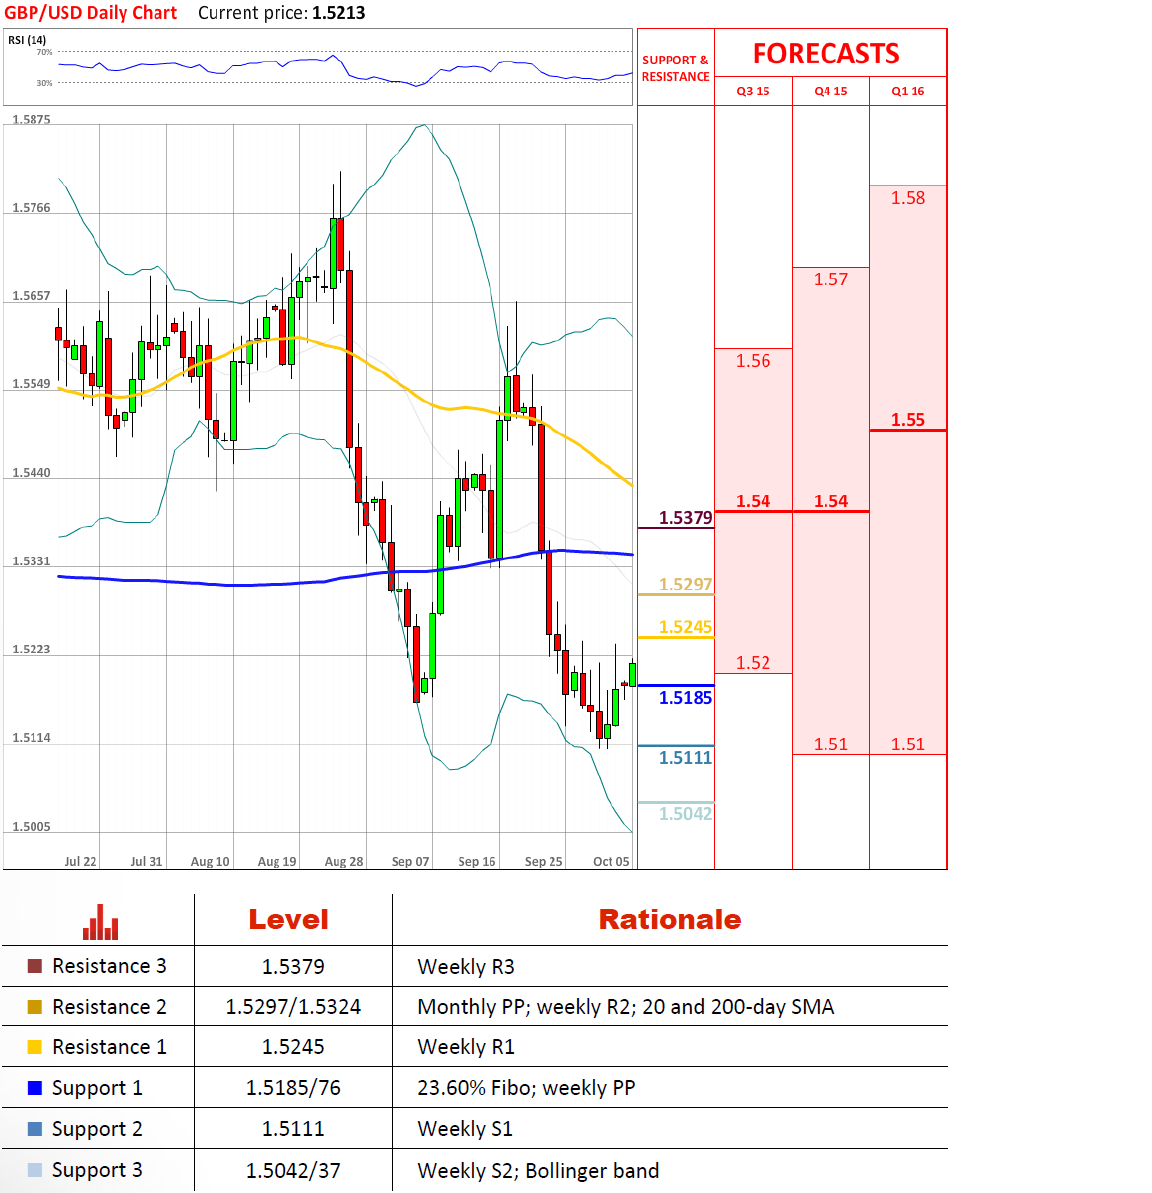Image resolution: width=1152 pixels, height=1193 pixels.
Task: Click the RSI (14) indicator label
Action: click(x=27, y=40)
